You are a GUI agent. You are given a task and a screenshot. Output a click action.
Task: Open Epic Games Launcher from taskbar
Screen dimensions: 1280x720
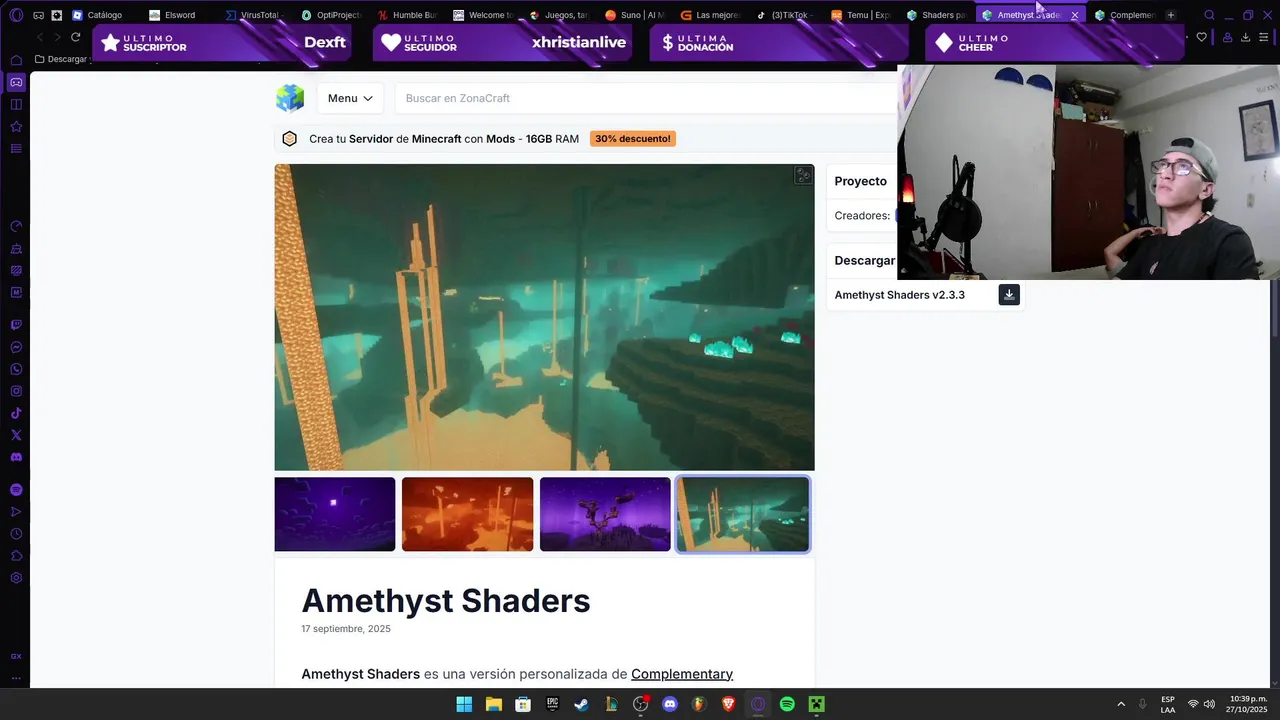(x=552, y=704)
